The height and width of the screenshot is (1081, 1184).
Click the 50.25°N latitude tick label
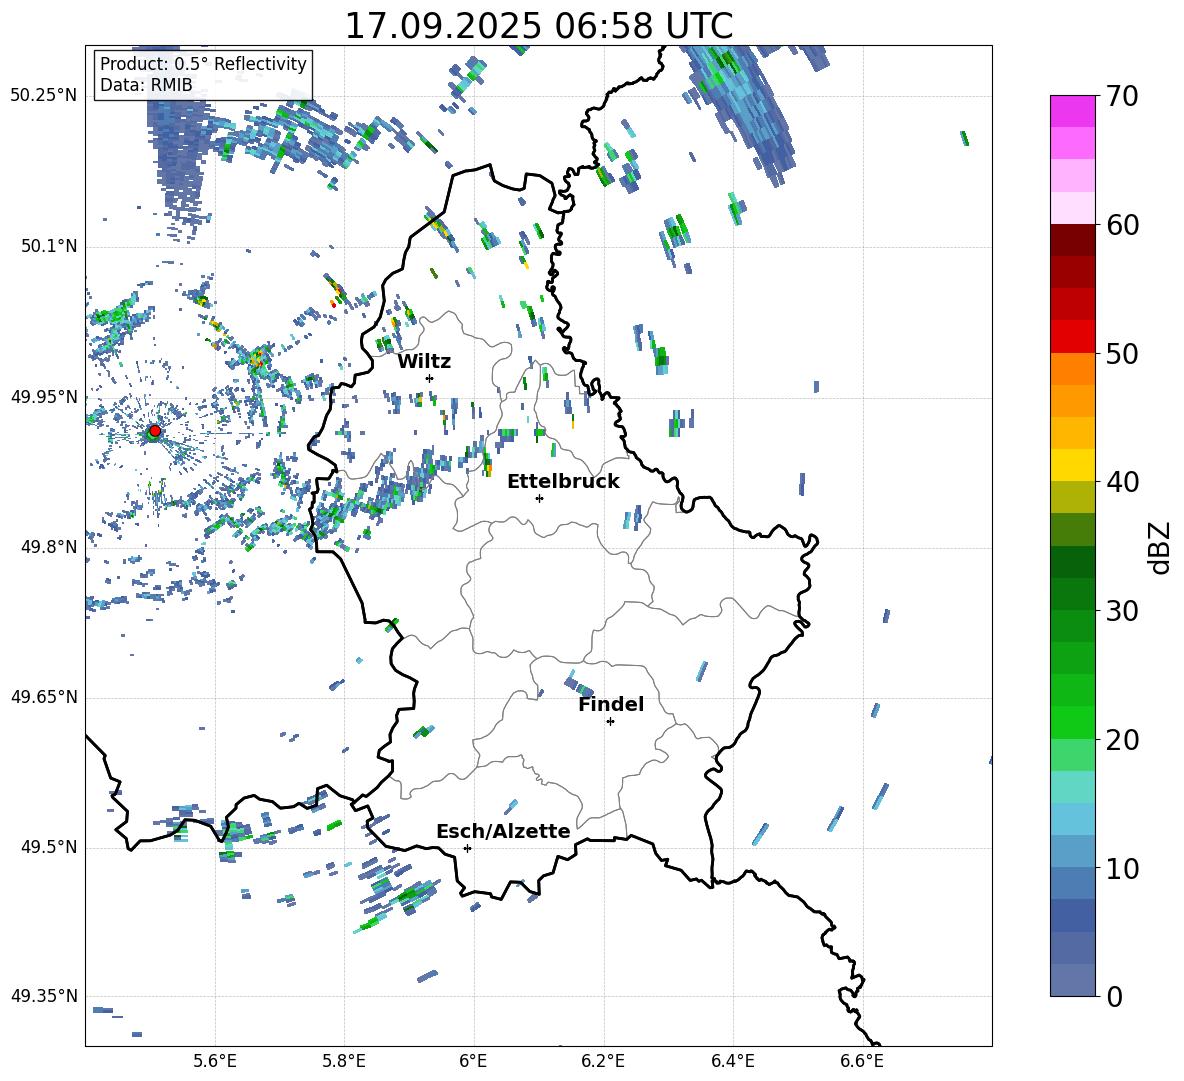click(44, 96)
